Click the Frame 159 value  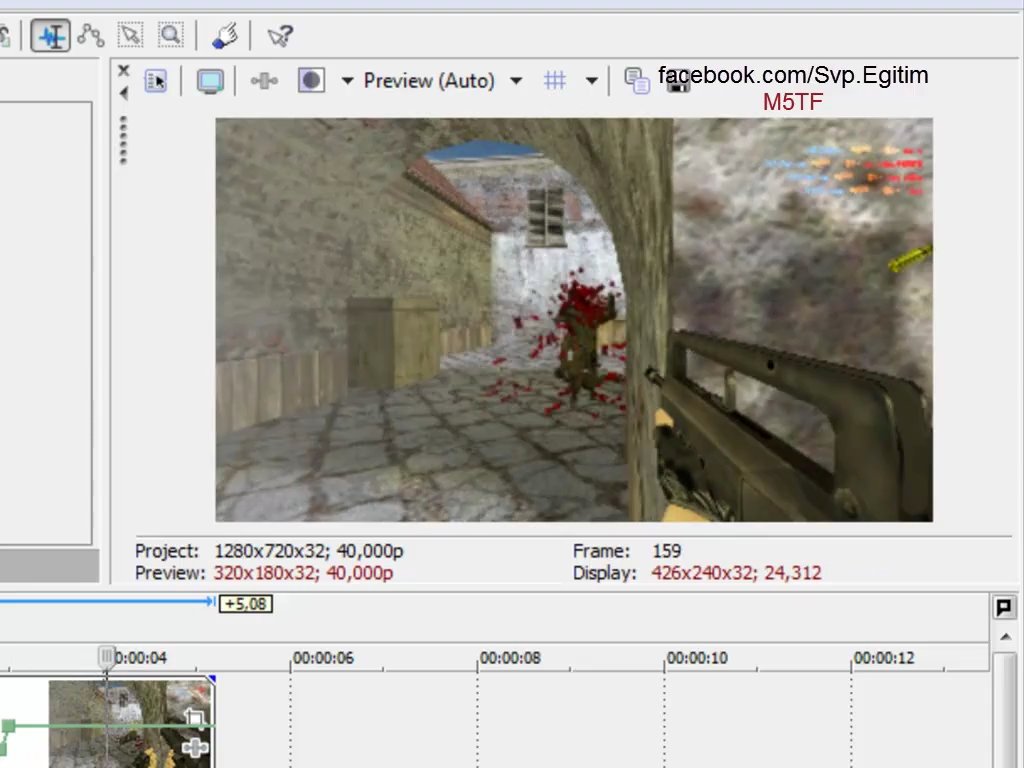click(667, 551)
